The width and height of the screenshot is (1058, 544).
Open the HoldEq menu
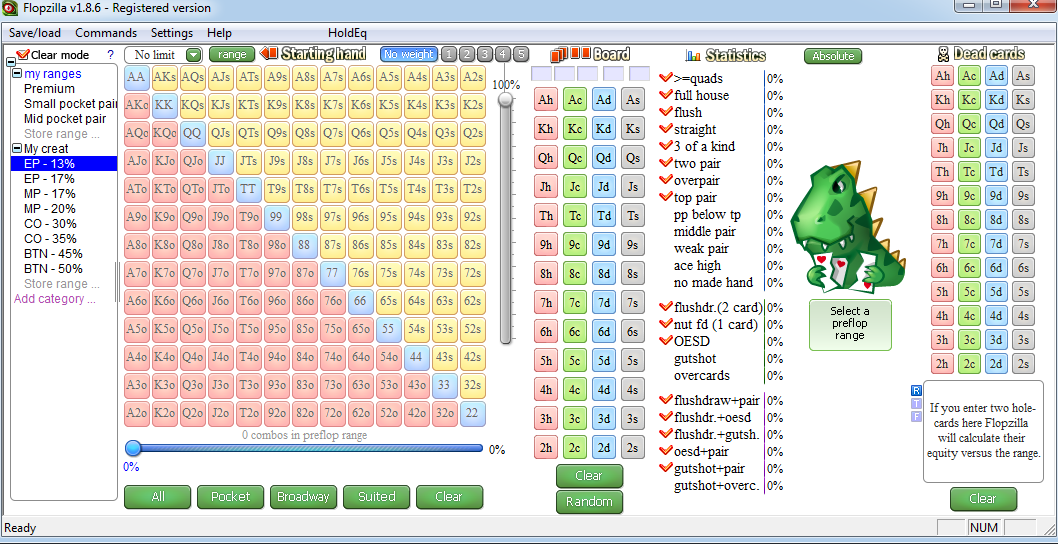[x=347, y=33]
